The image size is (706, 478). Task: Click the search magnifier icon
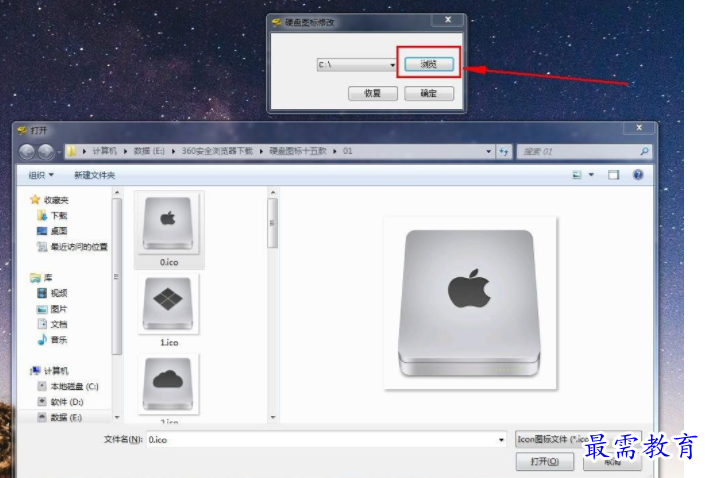click(644, 152)
